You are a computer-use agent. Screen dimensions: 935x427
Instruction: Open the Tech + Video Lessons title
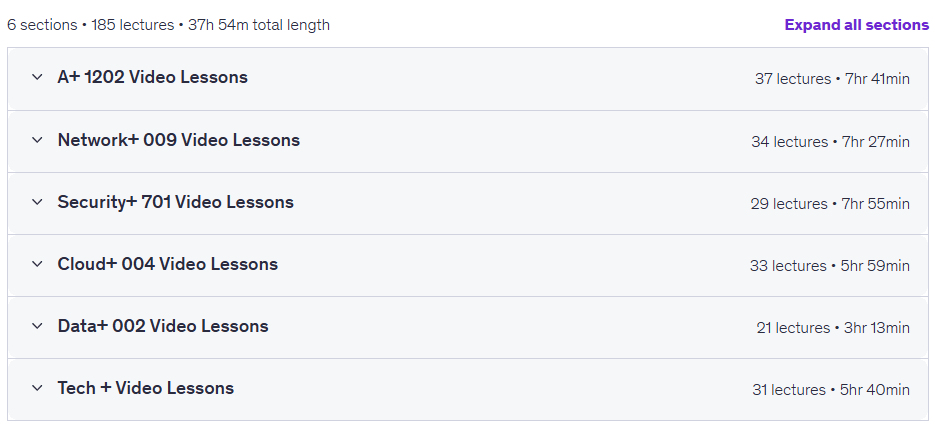pyautogui.click(x=145, y=388)
